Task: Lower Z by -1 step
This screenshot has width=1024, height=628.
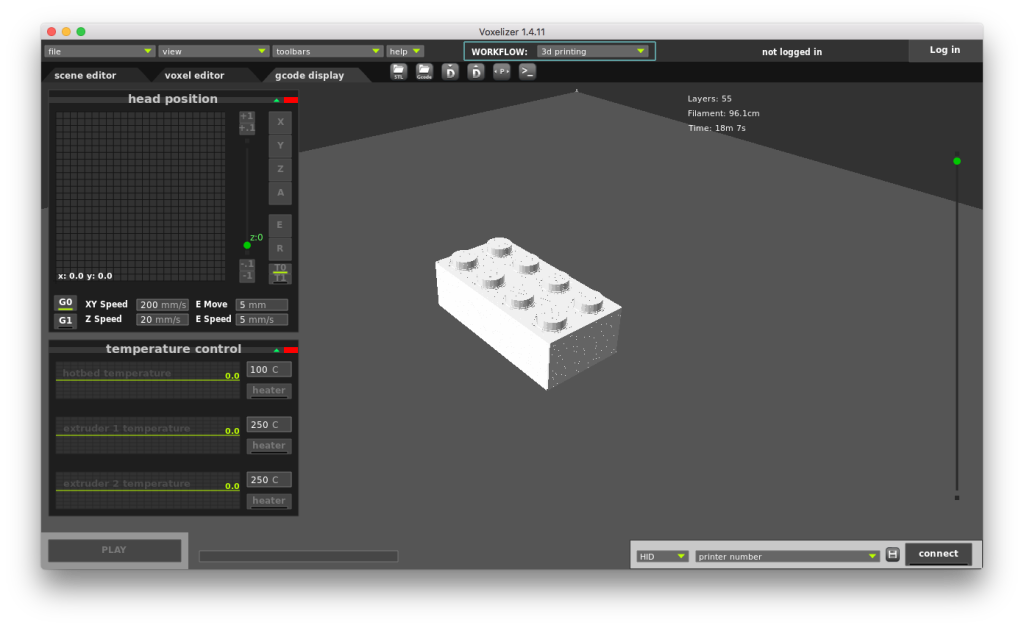Action: click(x=247, y=276)
